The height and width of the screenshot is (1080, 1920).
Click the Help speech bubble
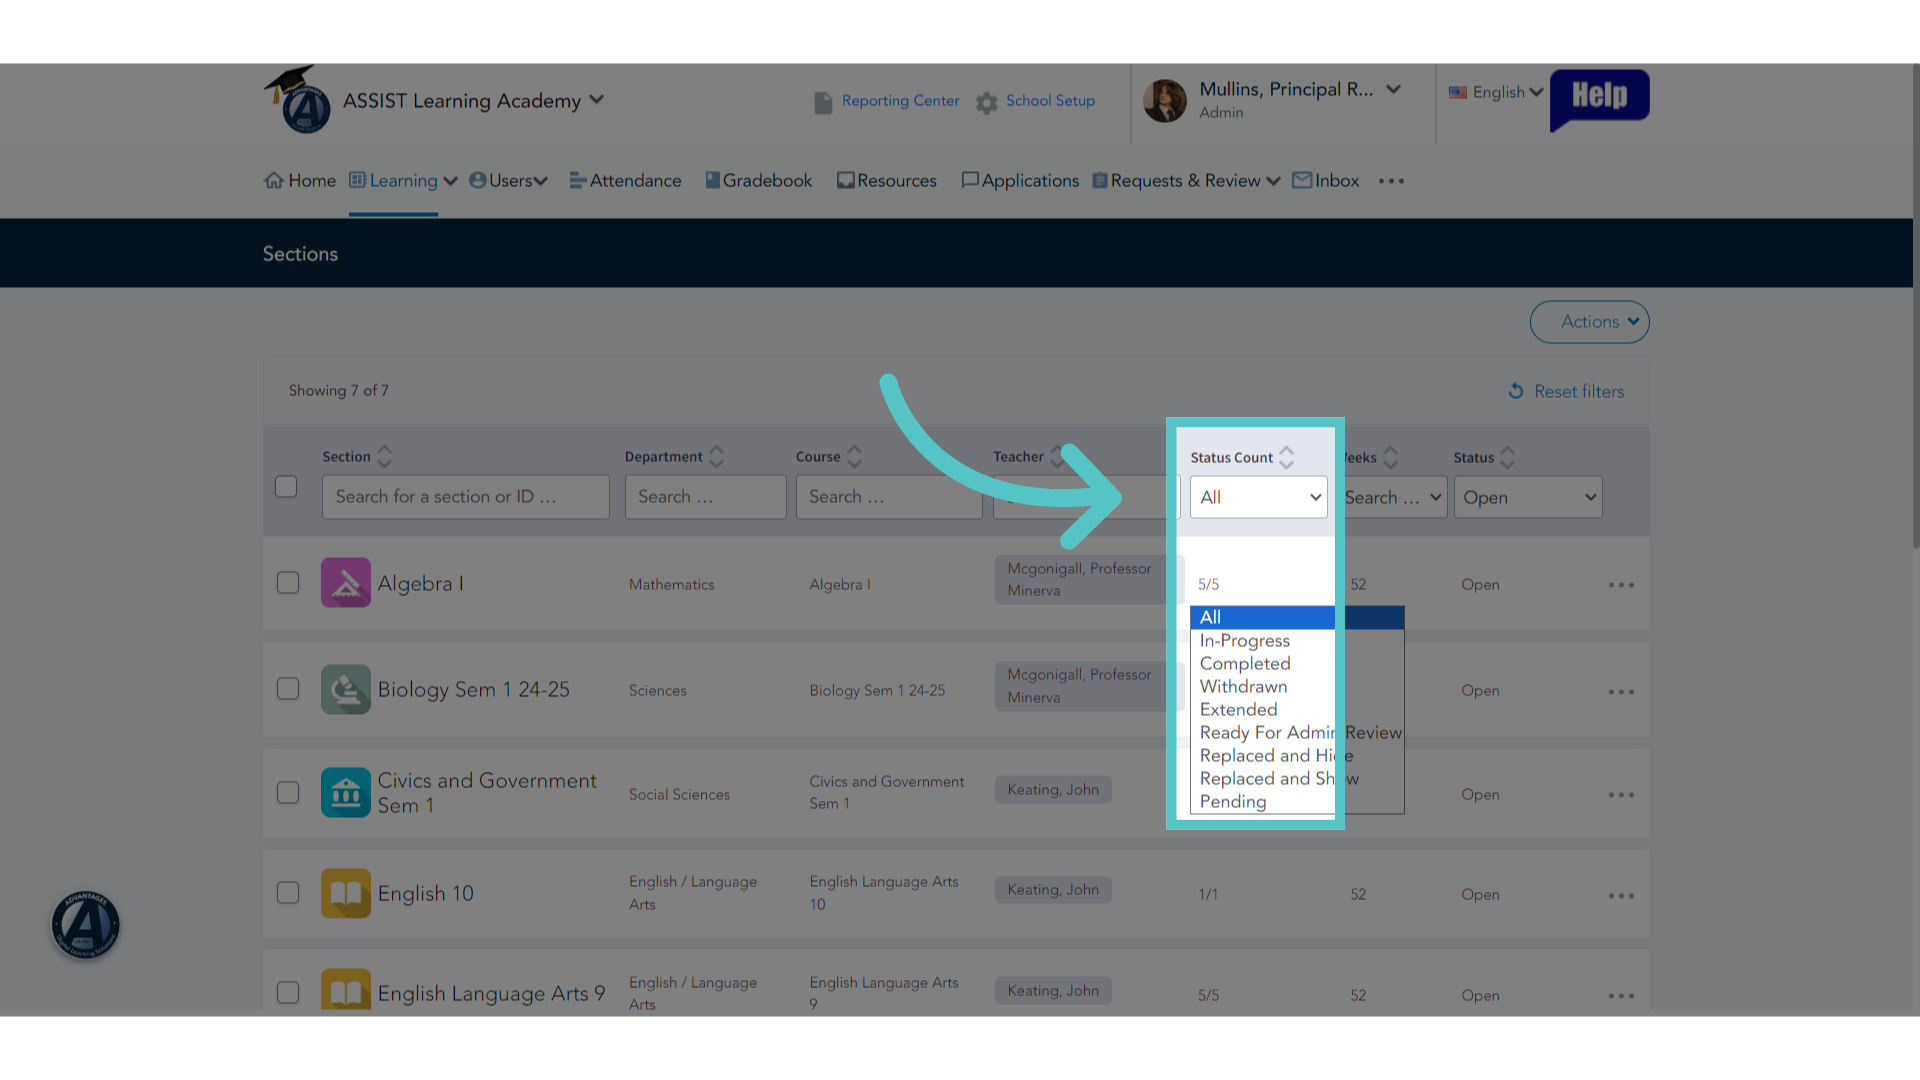point(1599,98)
